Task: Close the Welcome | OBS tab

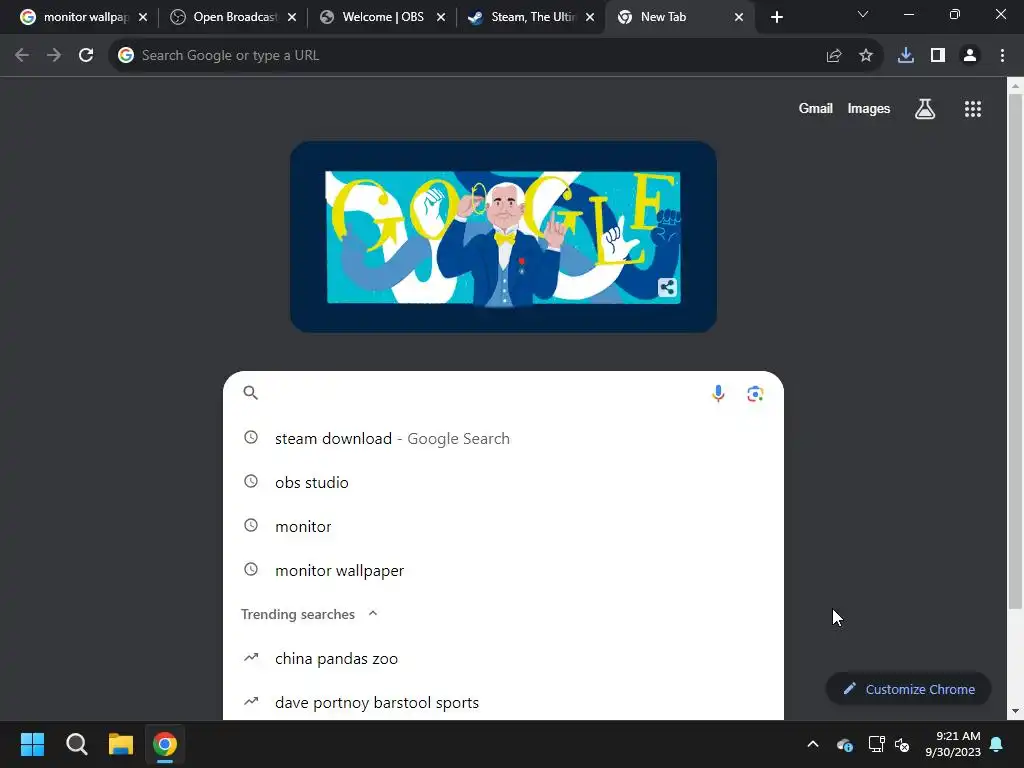Action: click(441, 18)
